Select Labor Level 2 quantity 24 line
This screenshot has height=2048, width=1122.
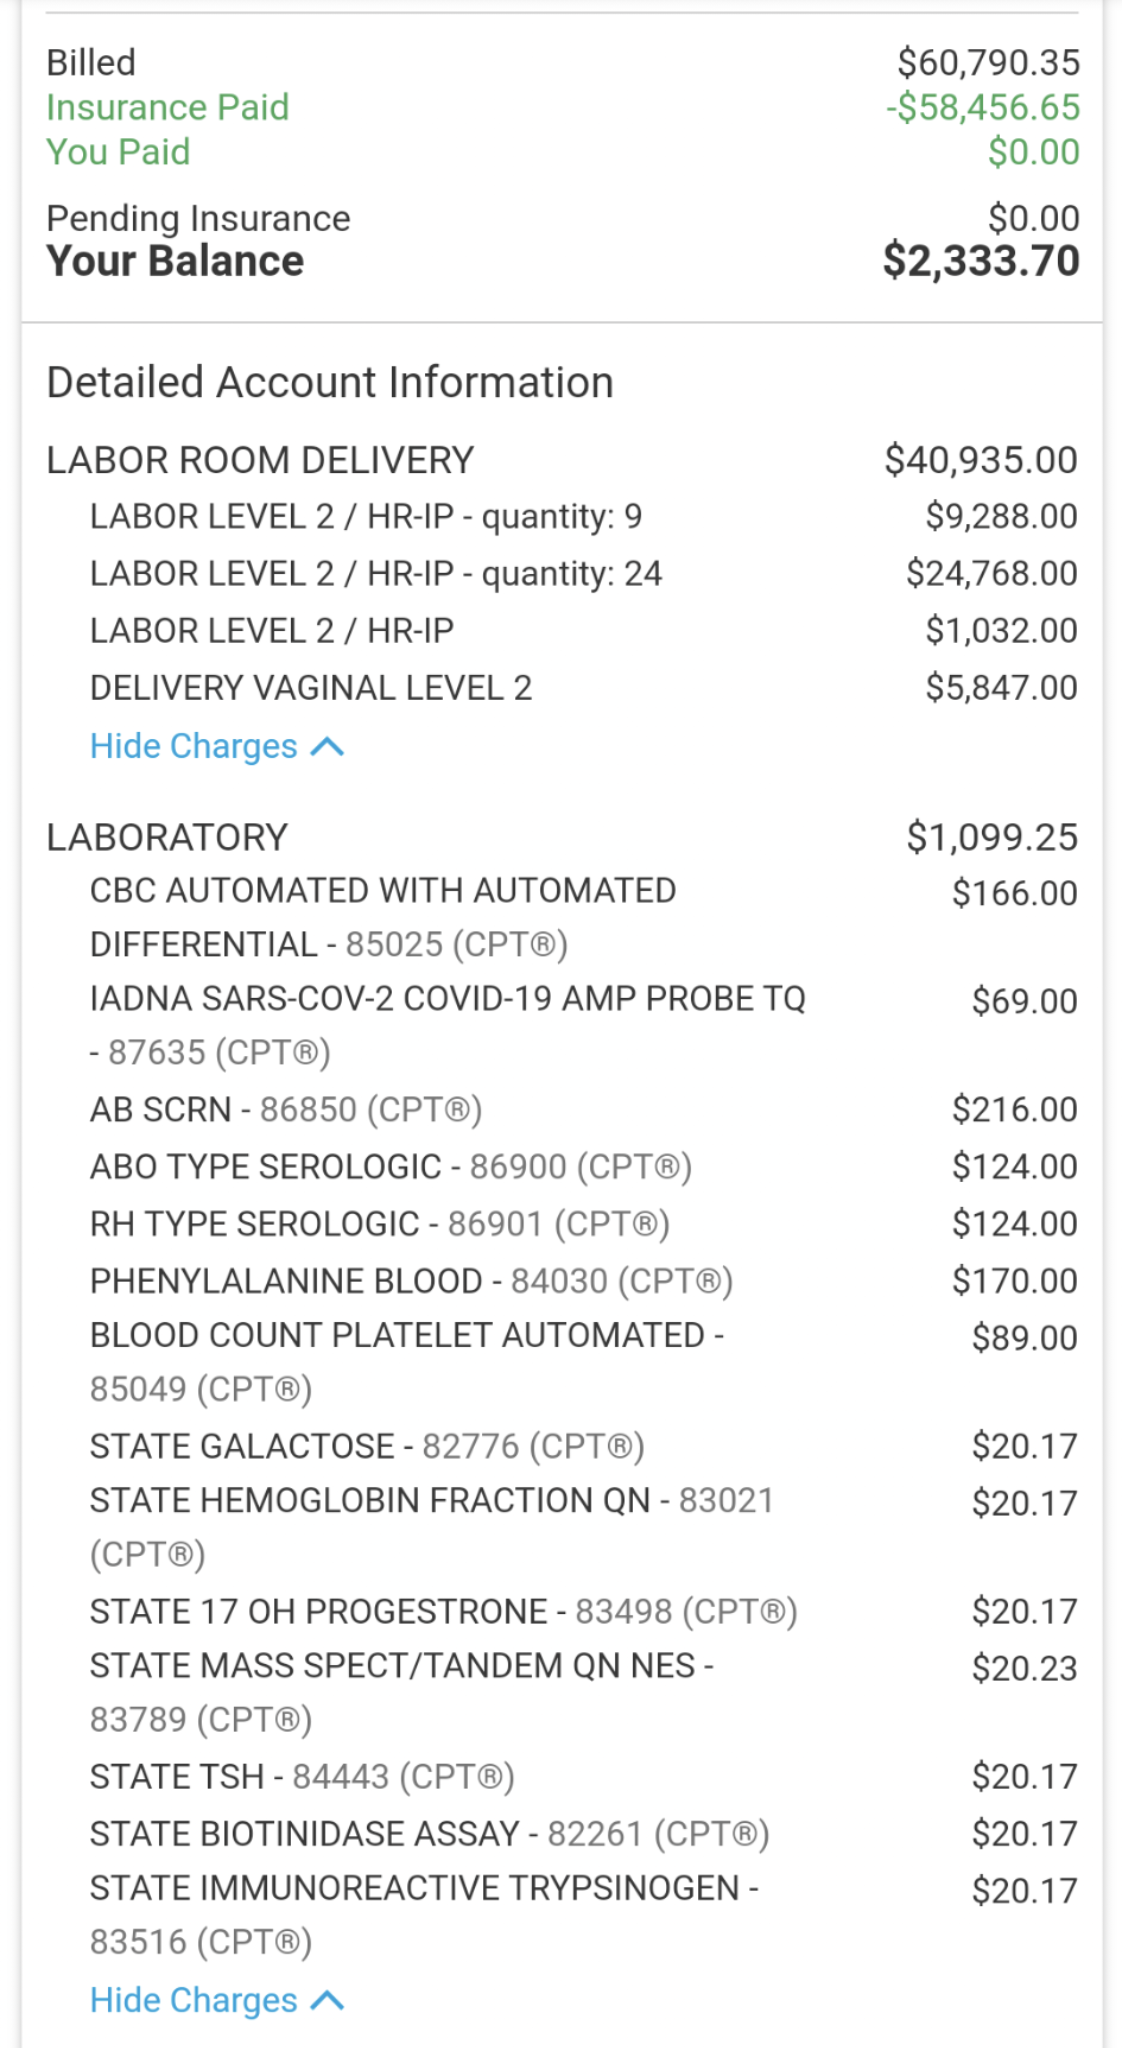point(376,574)
